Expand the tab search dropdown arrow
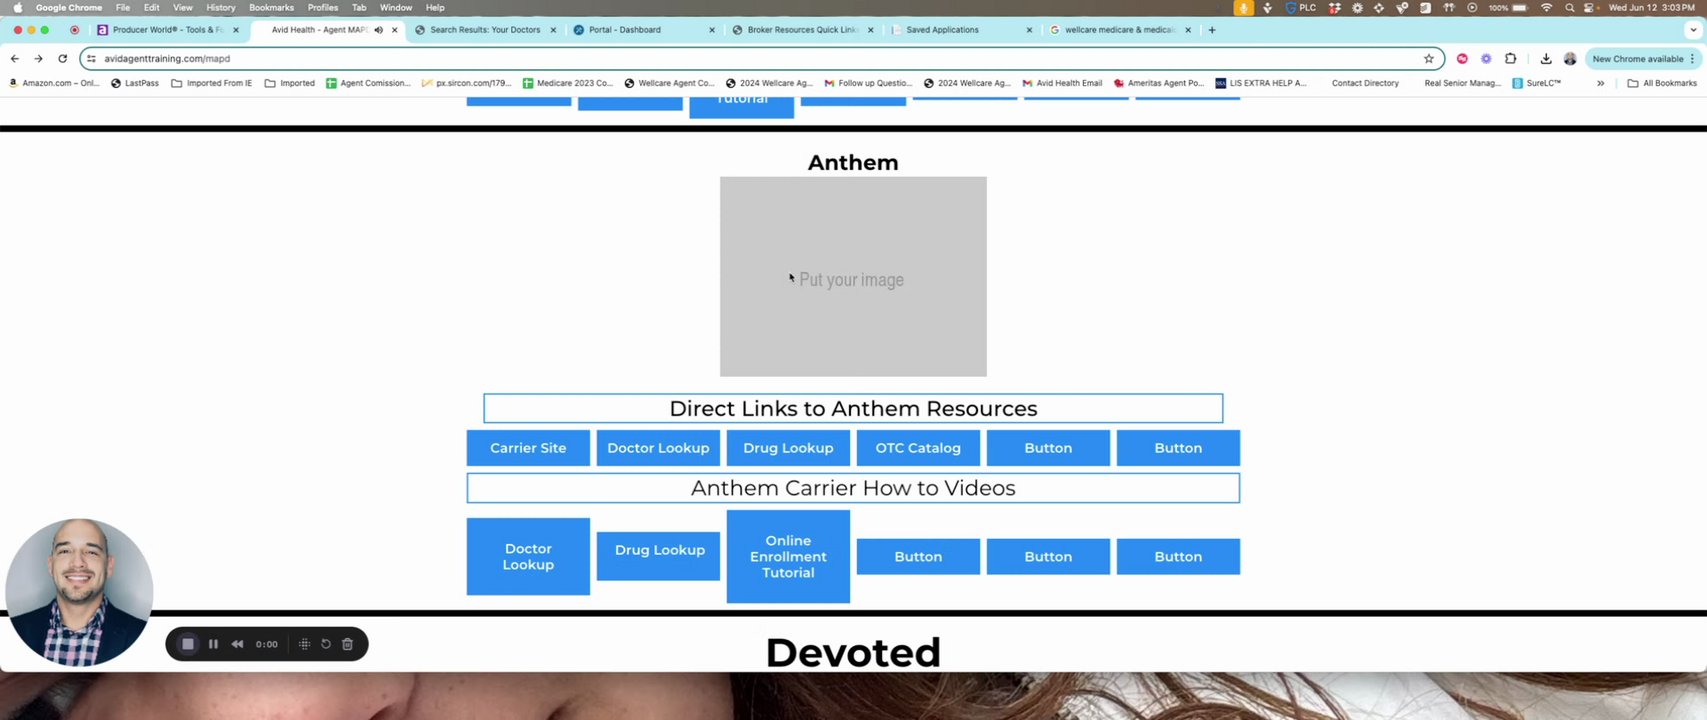The height and width of the screenshot is (720, 1707). coord(1693,30)
